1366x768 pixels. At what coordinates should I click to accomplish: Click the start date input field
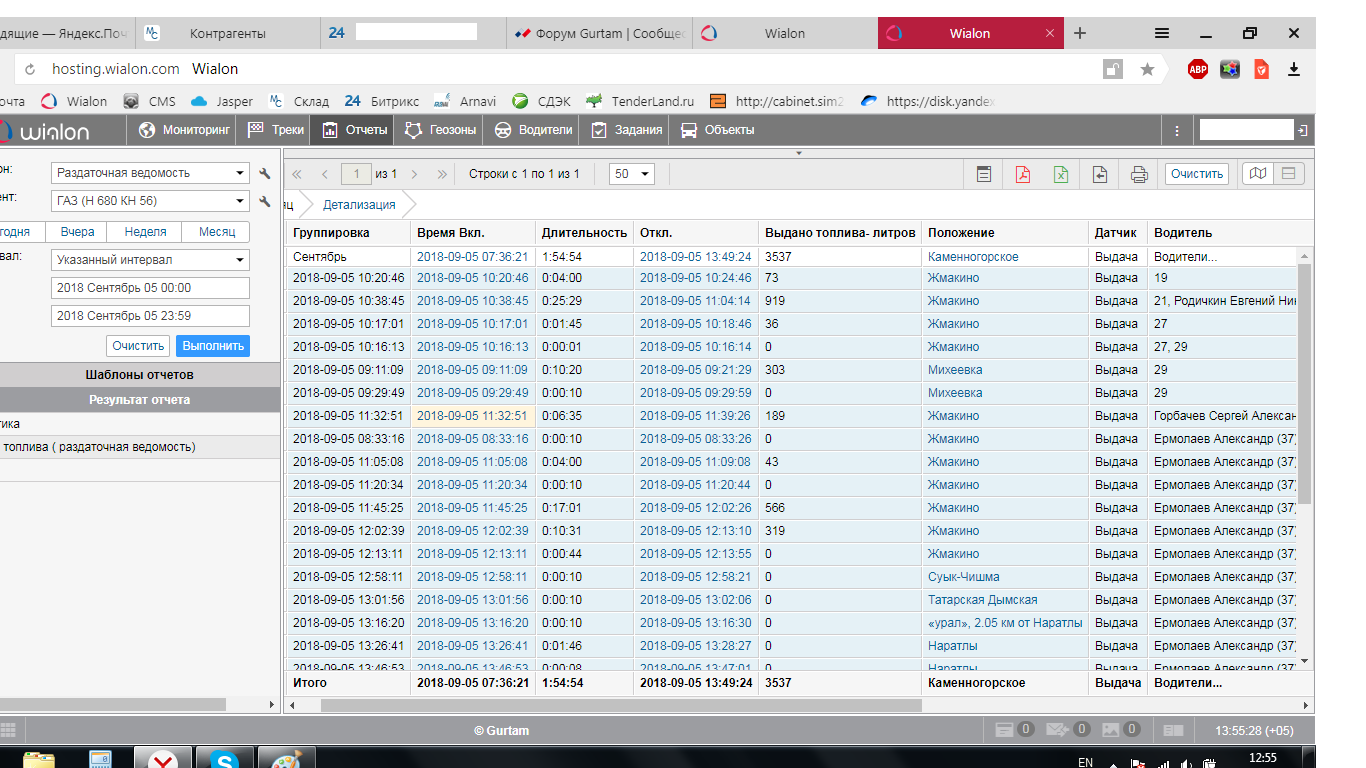tap(150, 288)
